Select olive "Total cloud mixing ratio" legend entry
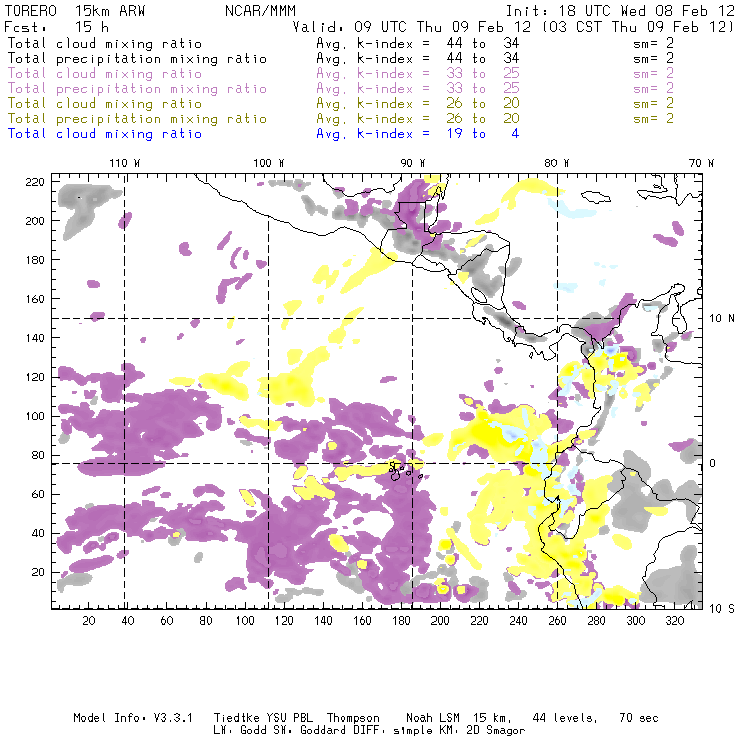The height and width of the screenshot is (740, 740). coord(105,103)
